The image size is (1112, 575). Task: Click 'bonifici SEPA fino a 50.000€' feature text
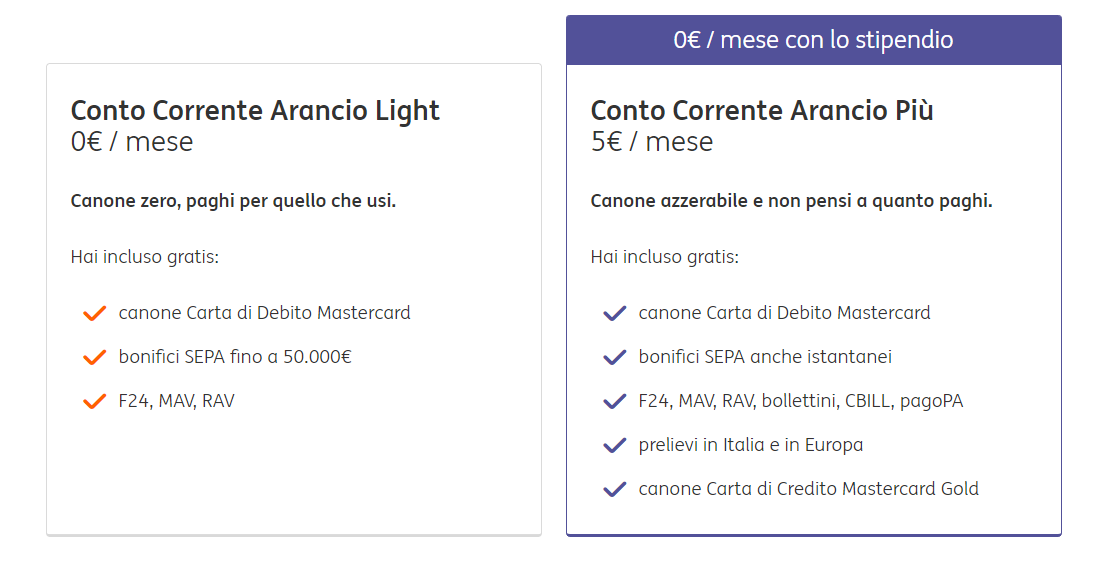235,357
